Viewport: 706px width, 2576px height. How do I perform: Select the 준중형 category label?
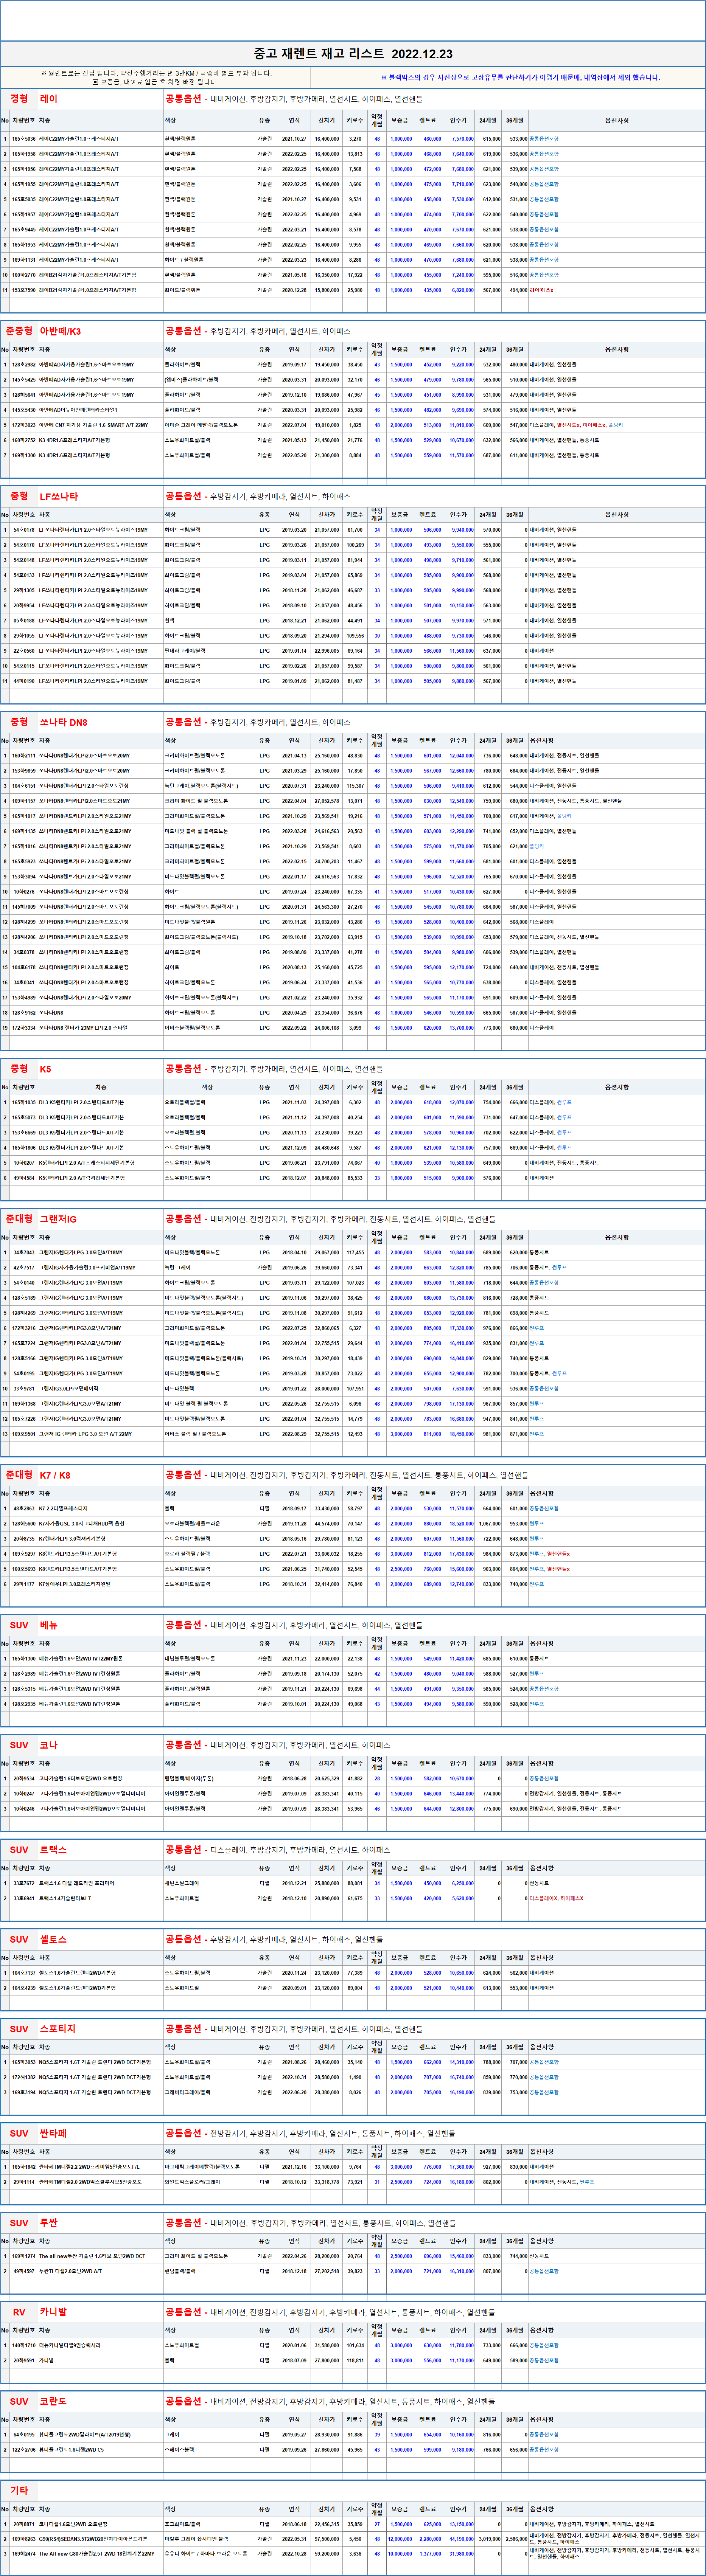(x=19, y=330)
